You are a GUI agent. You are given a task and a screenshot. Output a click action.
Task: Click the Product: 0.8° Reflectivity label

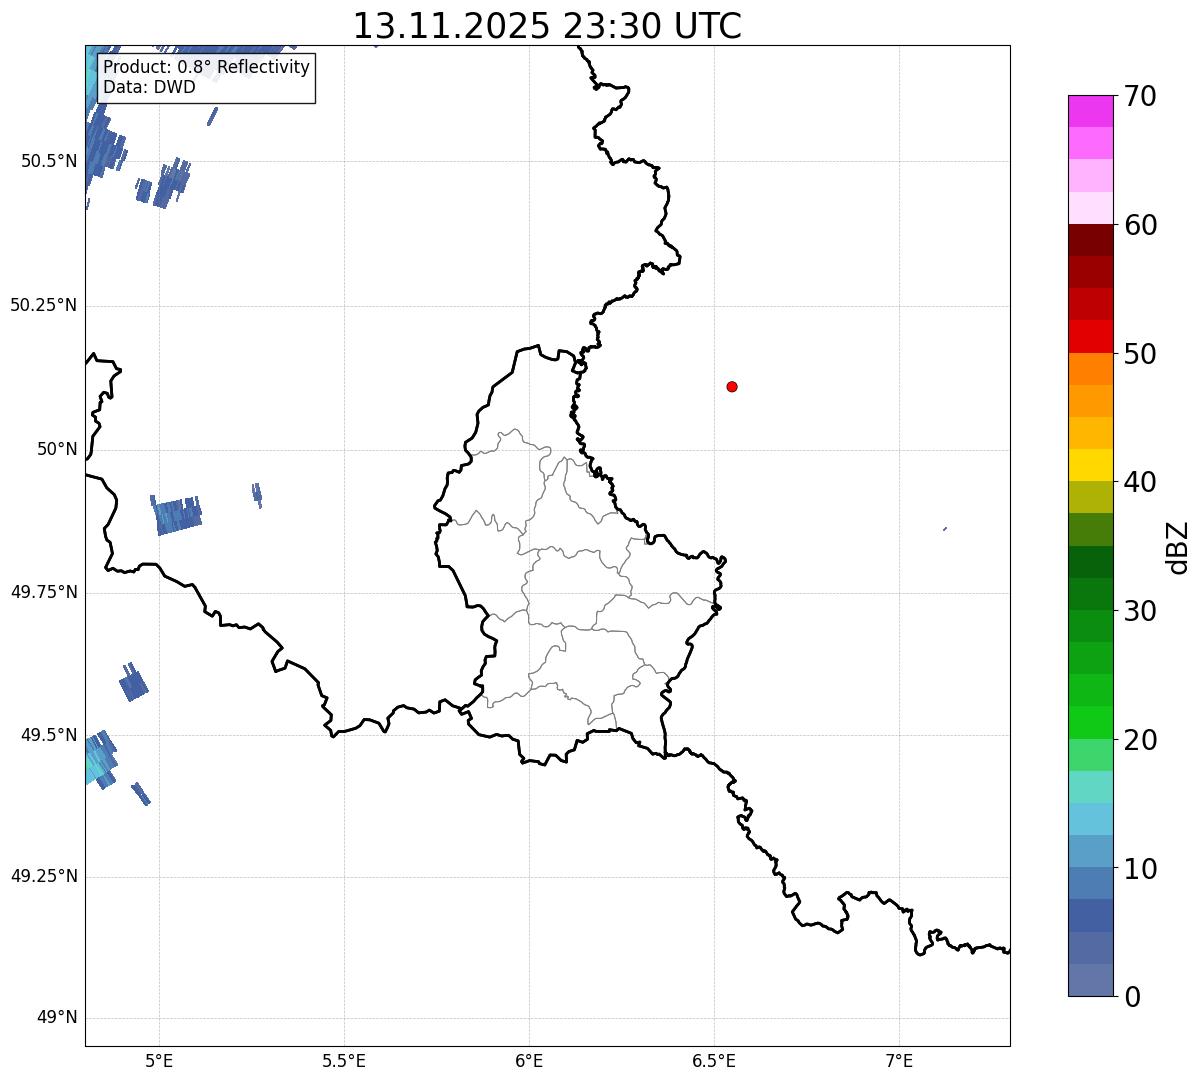(x=207, y=67)
